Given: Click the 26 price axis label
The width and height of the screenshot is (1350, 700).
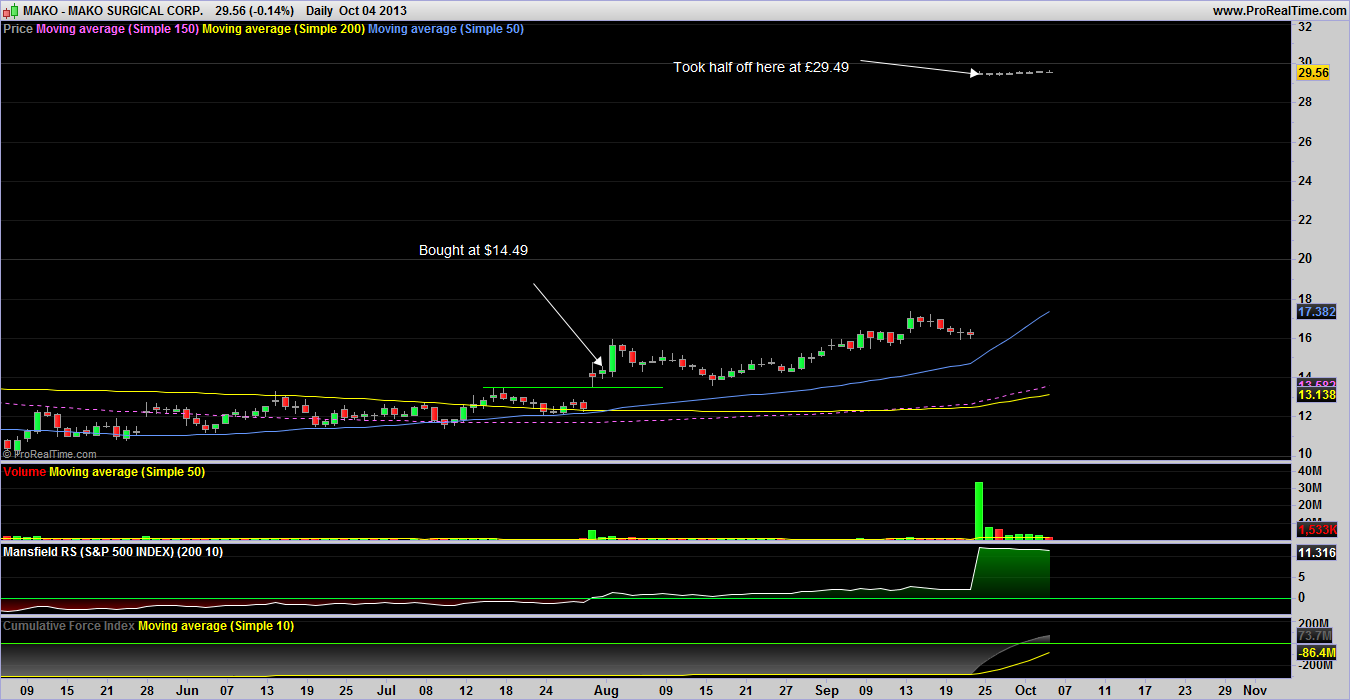Looking at the screenshot, I should tap(1304, 142).
